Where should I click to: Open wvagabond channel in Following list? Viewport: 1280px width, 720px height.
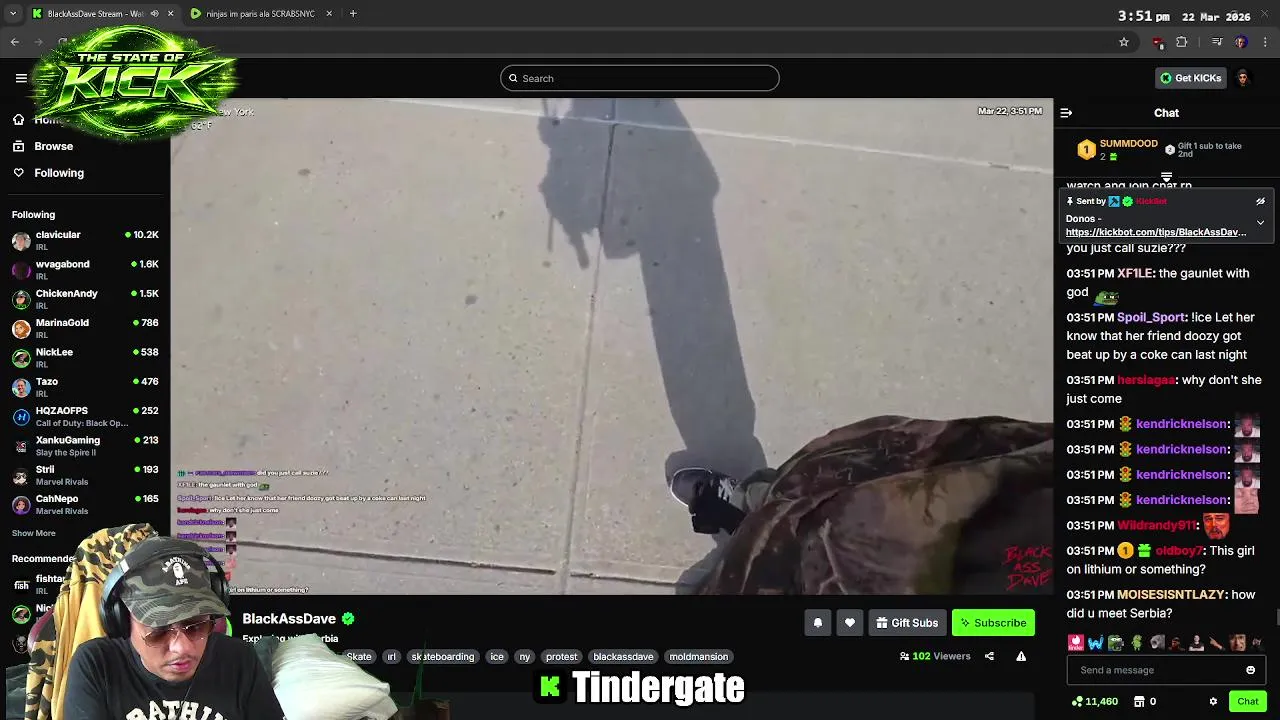[85, 270]
